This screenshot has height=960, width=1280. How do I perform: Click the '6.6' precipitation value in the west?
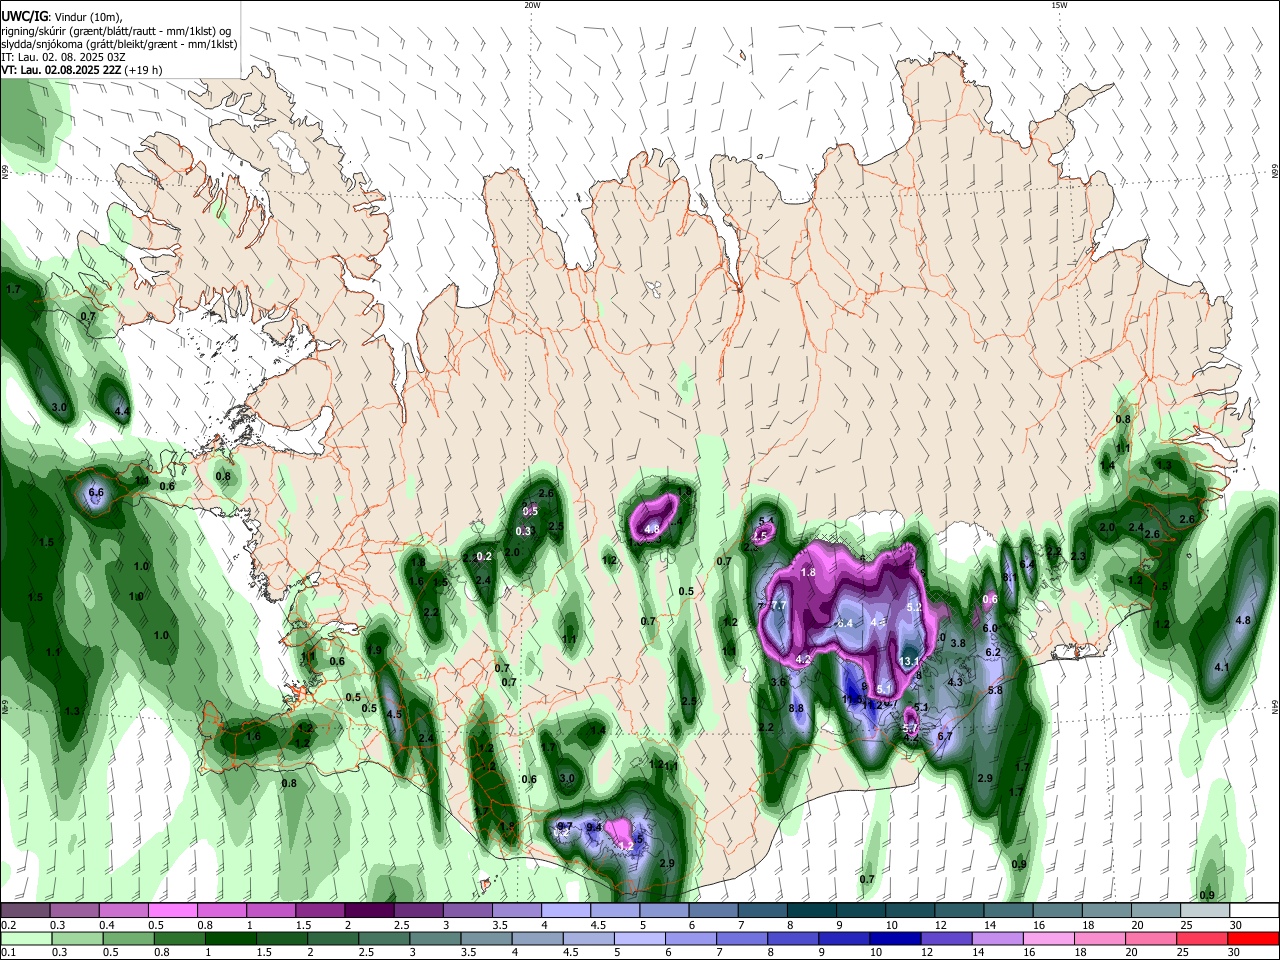click(x=96, y=493)
